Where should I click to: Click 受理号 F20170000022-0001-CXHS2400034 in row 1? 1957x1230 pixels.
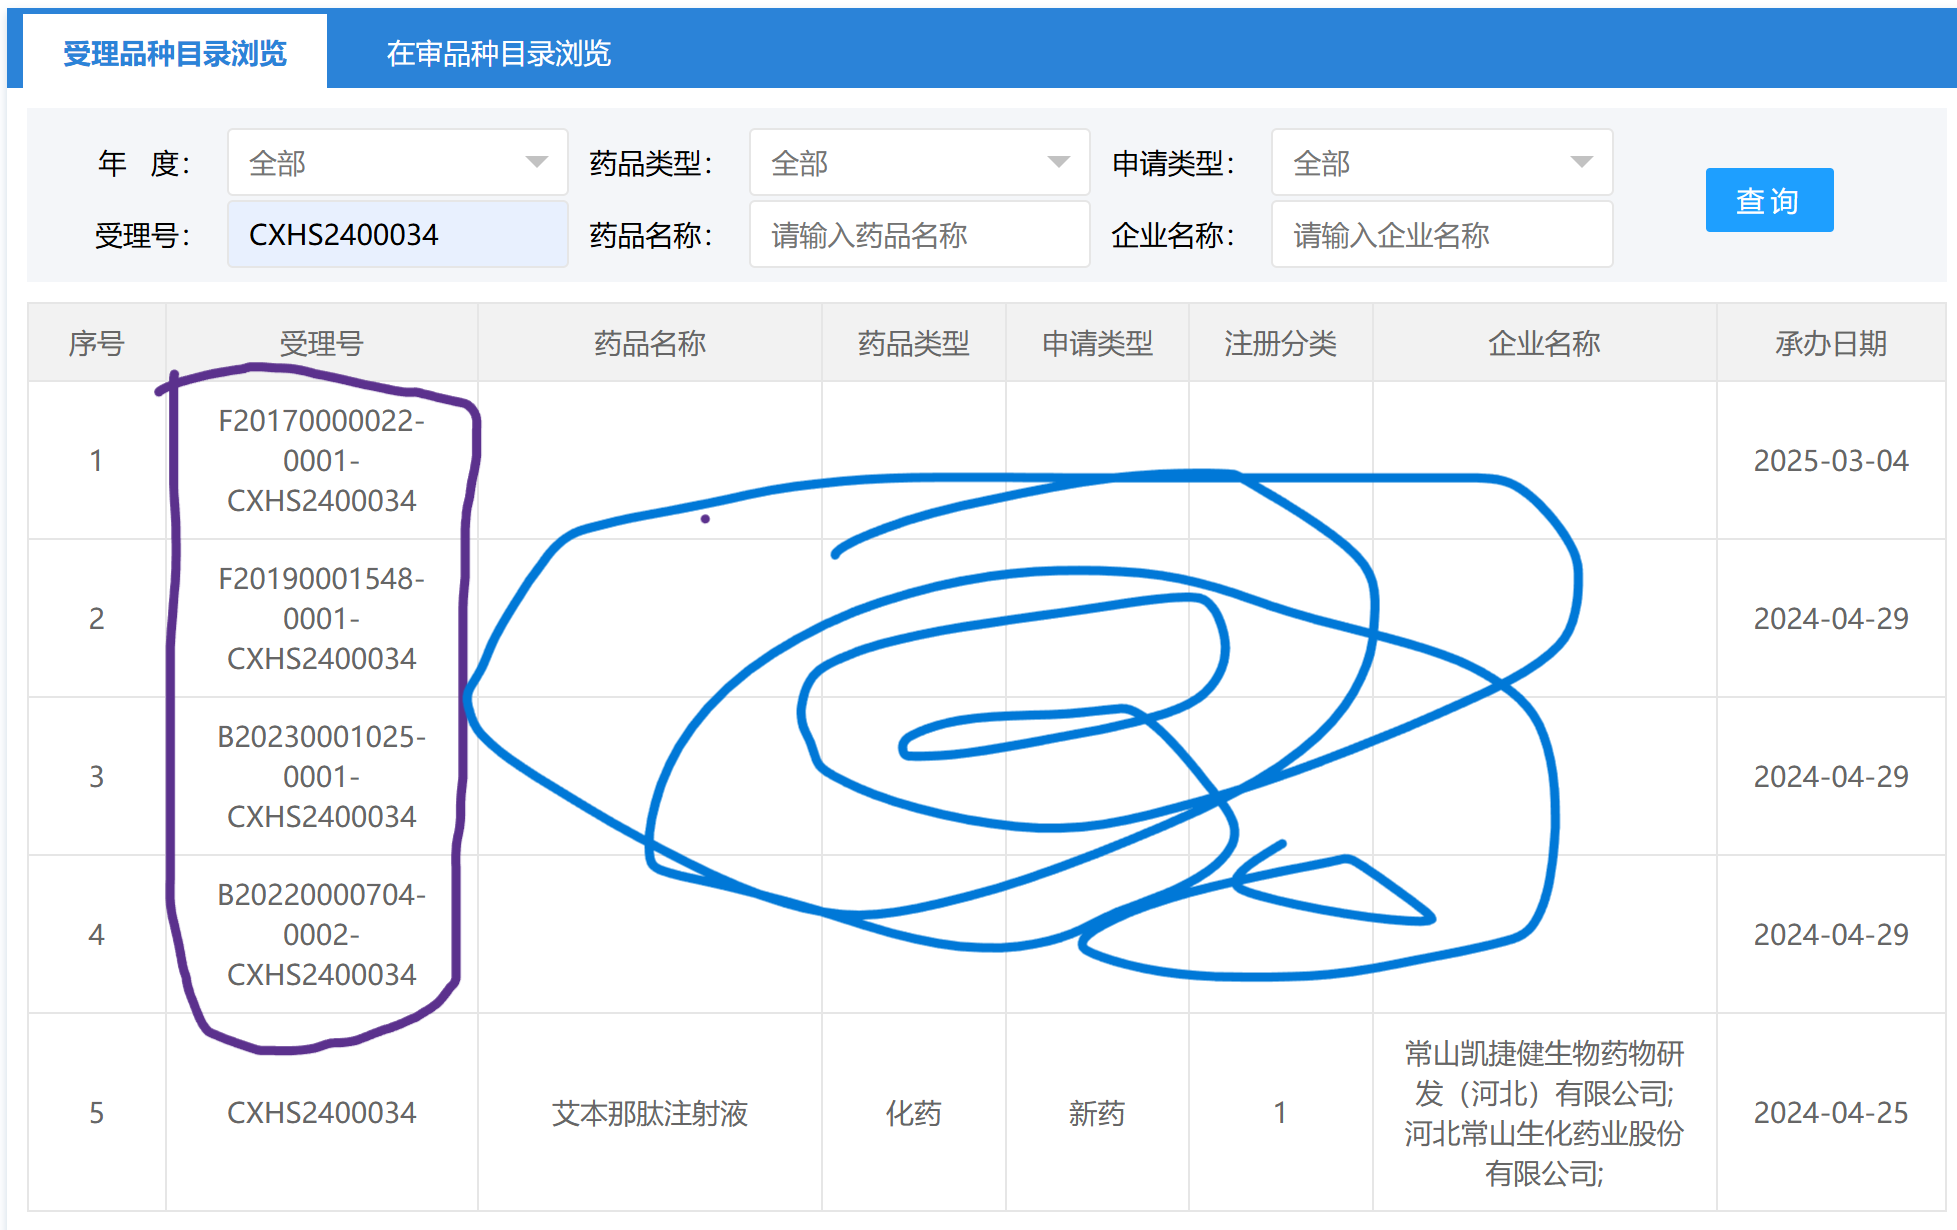pos(321,460)
